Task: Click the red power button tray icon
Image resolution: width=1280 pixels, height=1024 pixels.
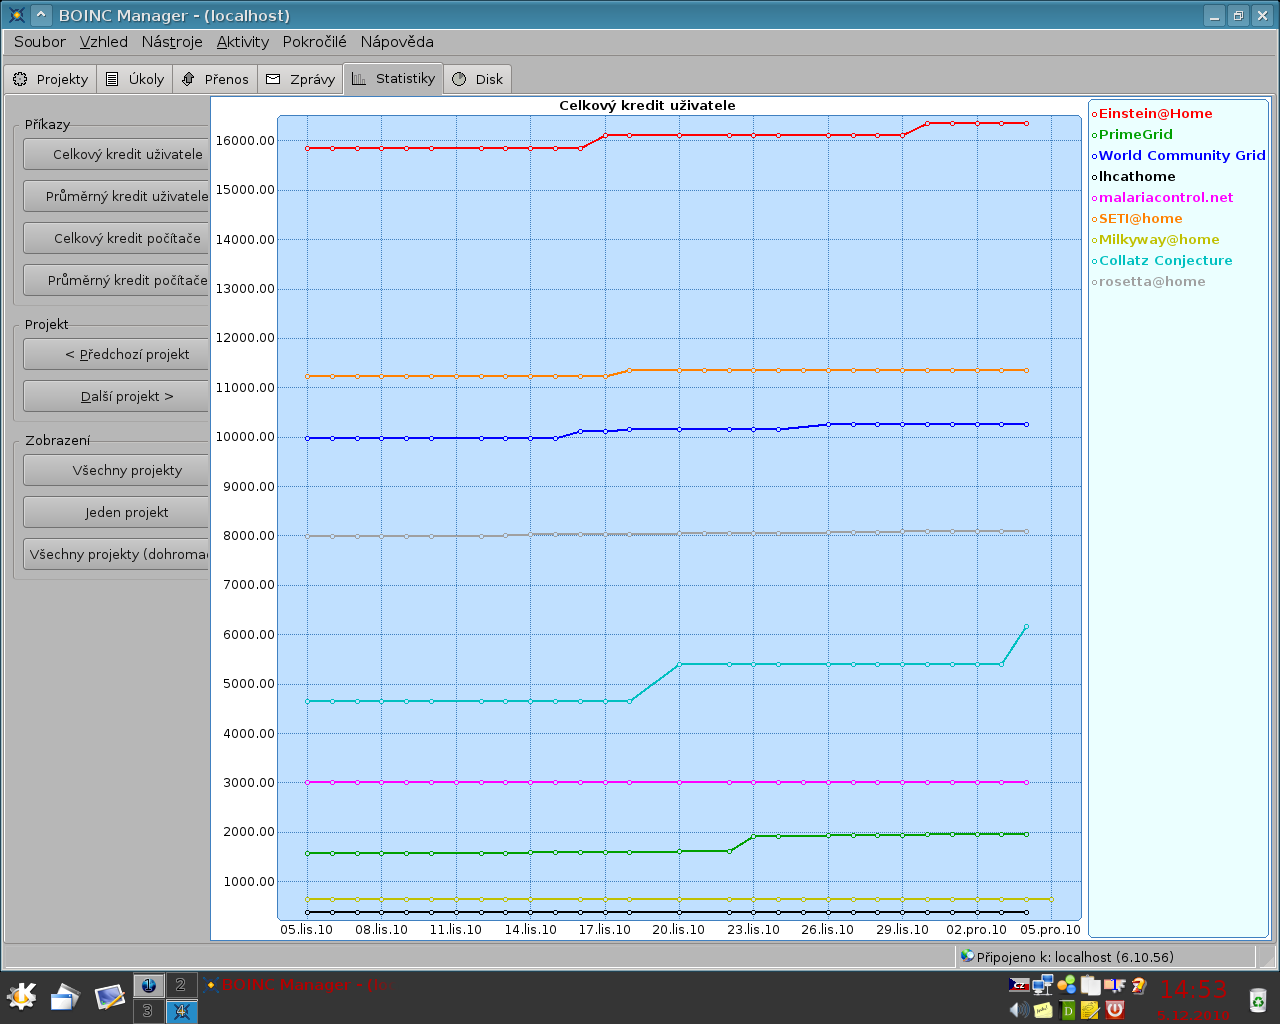Action: 1115,1010
